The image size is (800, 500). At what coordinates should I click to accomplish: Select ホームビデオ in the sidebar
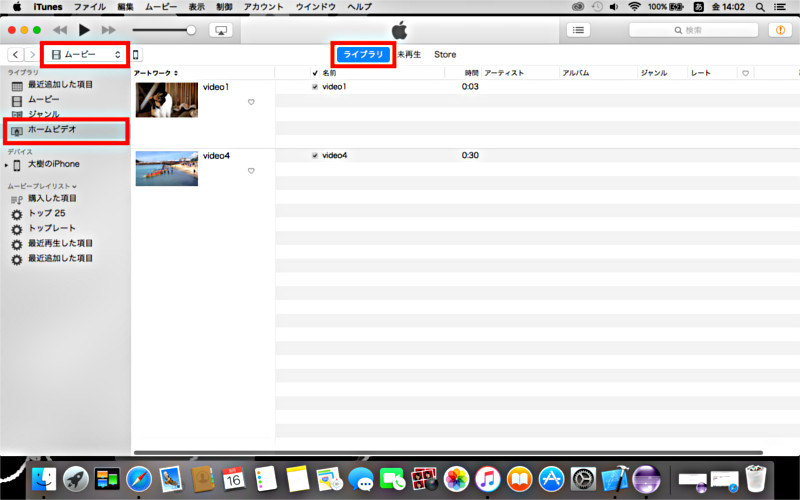(65, 130)
